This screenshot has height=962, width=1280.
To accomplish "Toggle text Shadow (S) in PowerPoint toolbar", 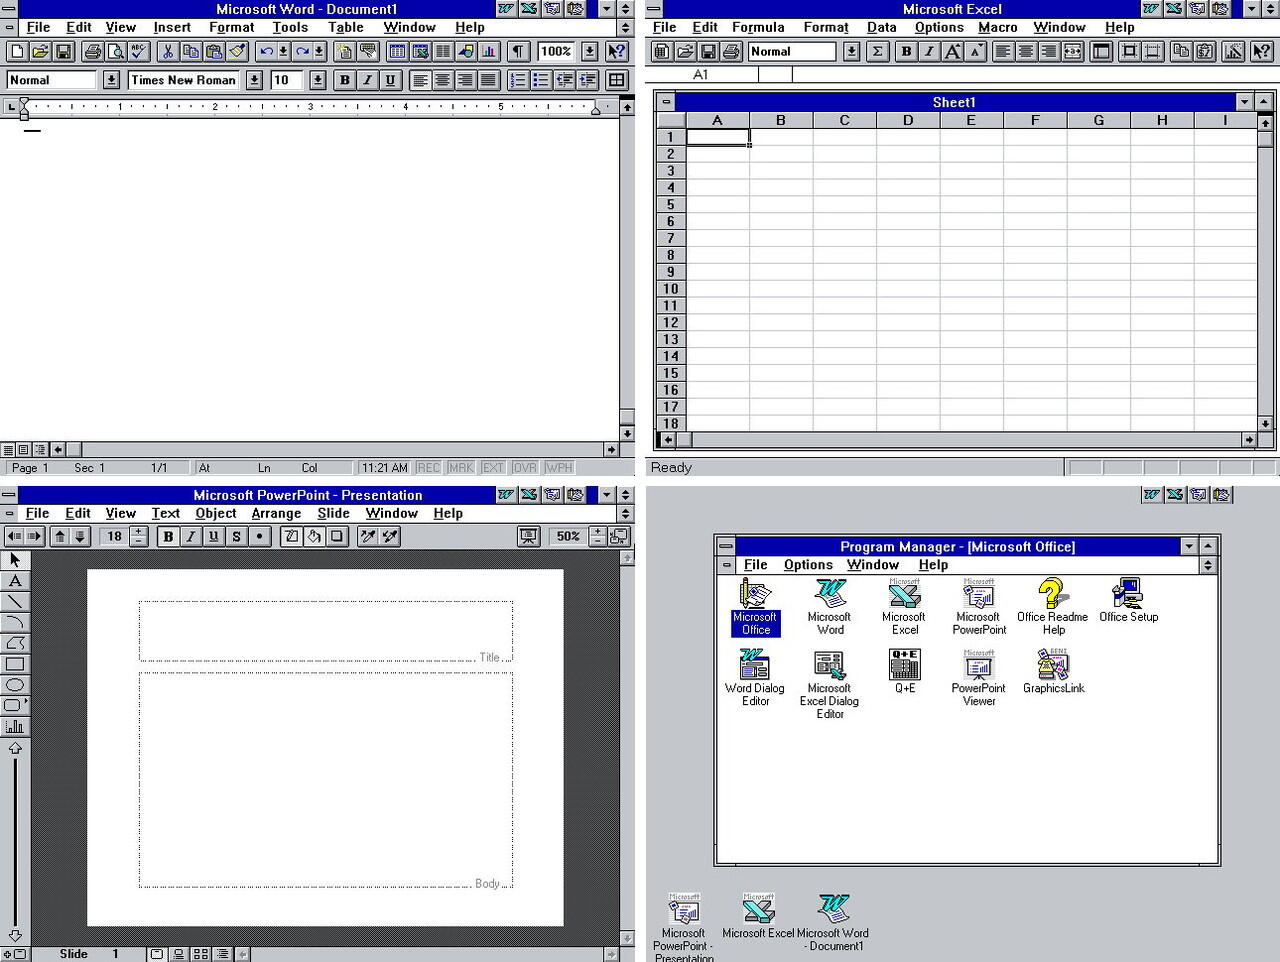I will [x=237, y=537].
